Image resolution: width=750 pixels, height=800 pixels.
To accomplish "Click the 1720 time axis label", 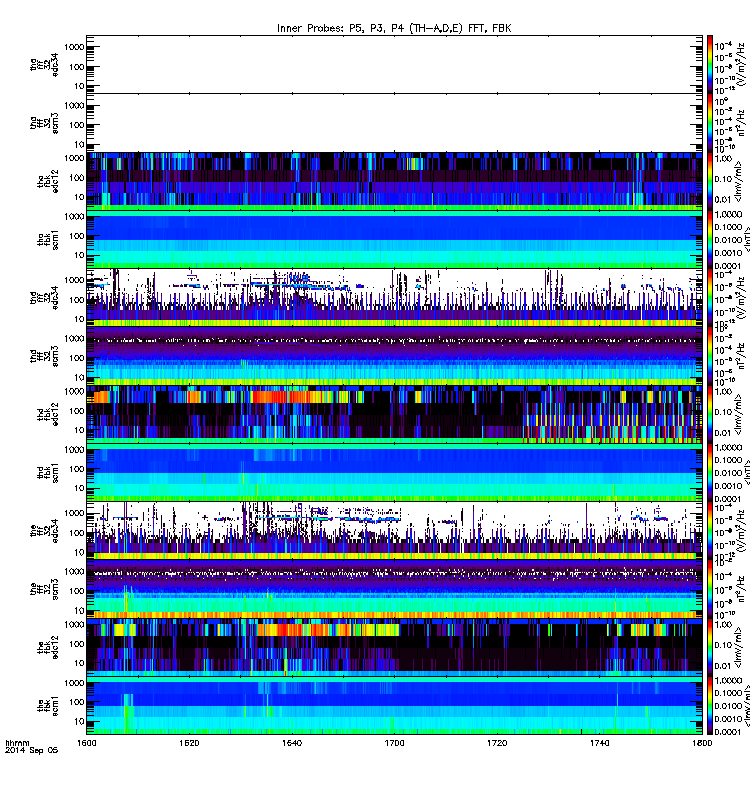I will 497,743.
